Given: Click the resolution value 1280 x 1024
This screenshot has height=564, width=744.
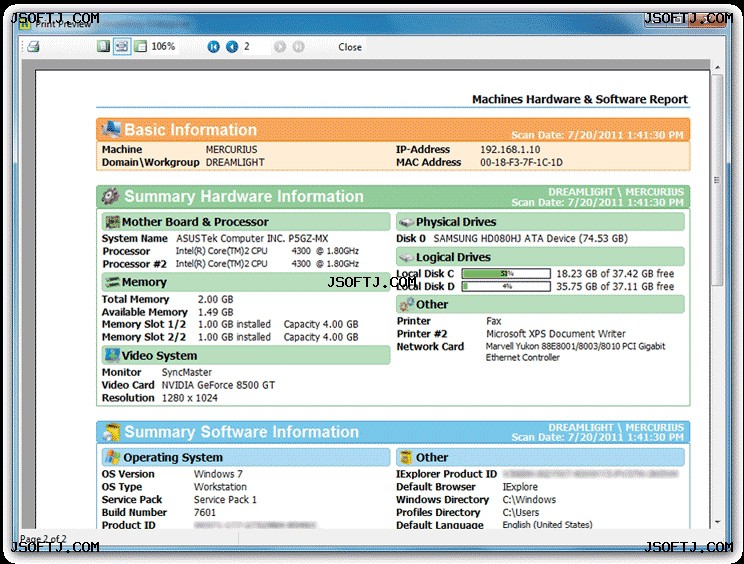Looking at the screenshot, I should [x=190, y=398].
